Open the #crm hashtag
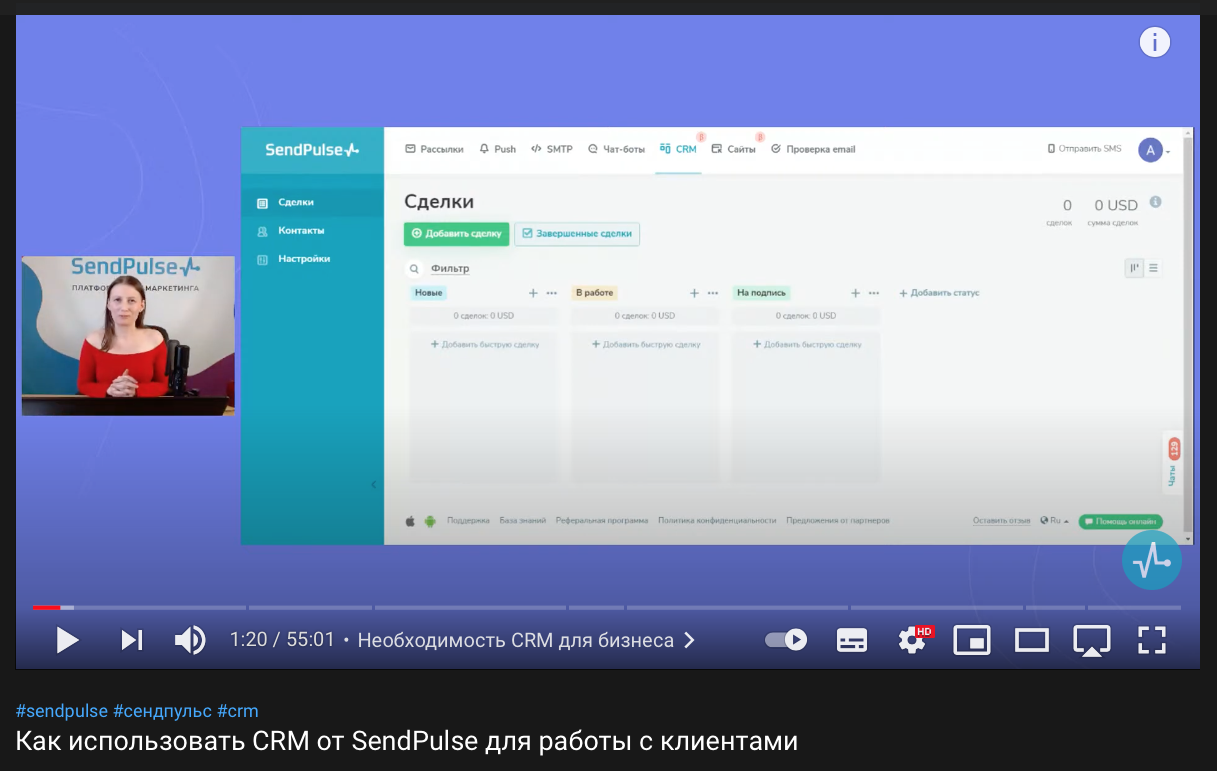 (x=238, y=711)
